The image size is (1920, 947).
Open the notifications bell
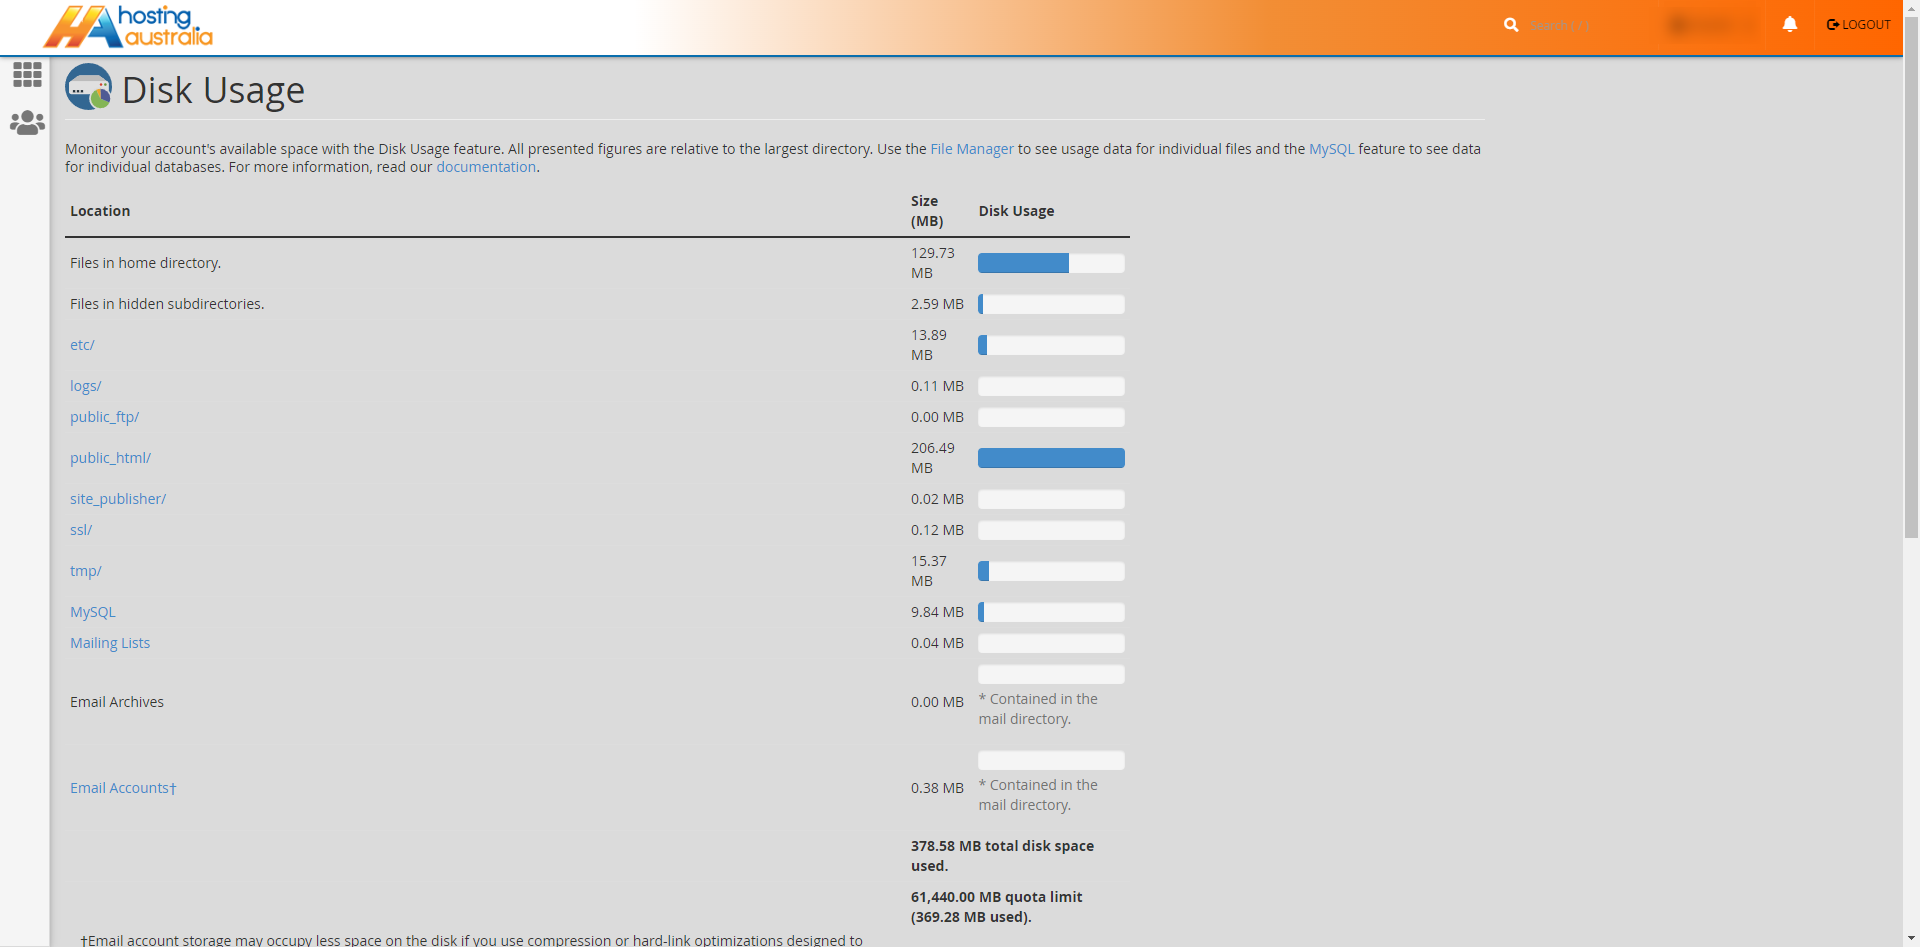(1789, 24)
